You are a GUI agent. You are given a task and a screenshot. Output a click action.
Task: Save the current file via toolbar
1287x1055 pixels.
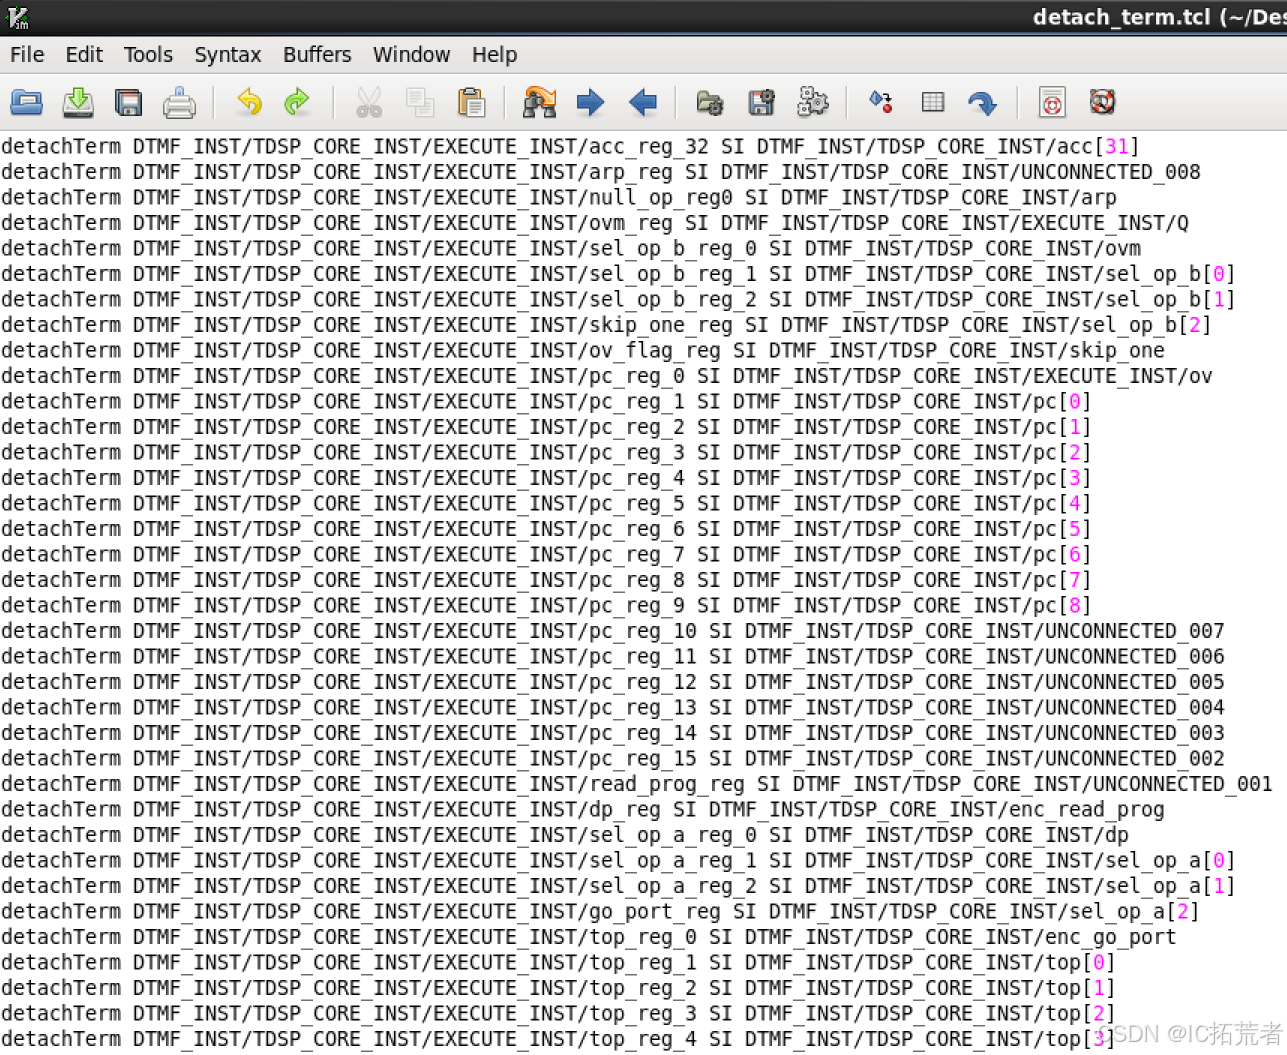pos(78,102)
